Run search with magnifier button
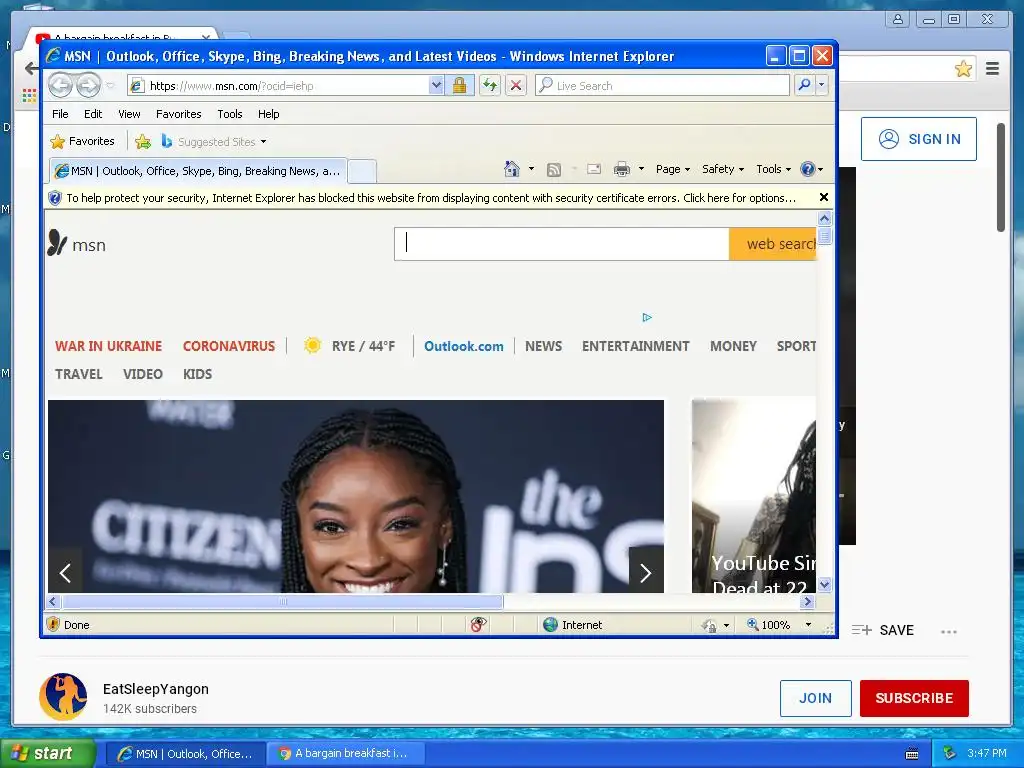 pos(805,86)
